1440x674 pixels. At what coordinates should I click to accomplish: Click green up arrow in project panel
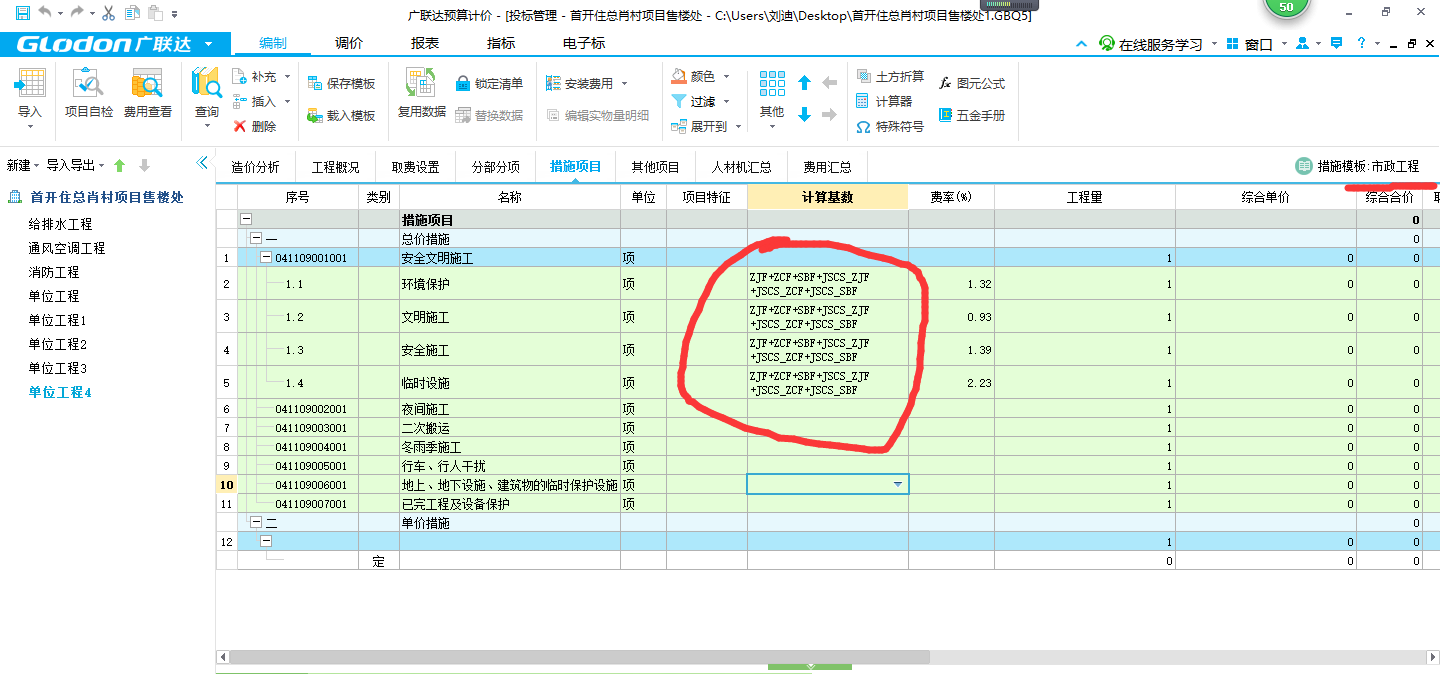click(120, 165)
